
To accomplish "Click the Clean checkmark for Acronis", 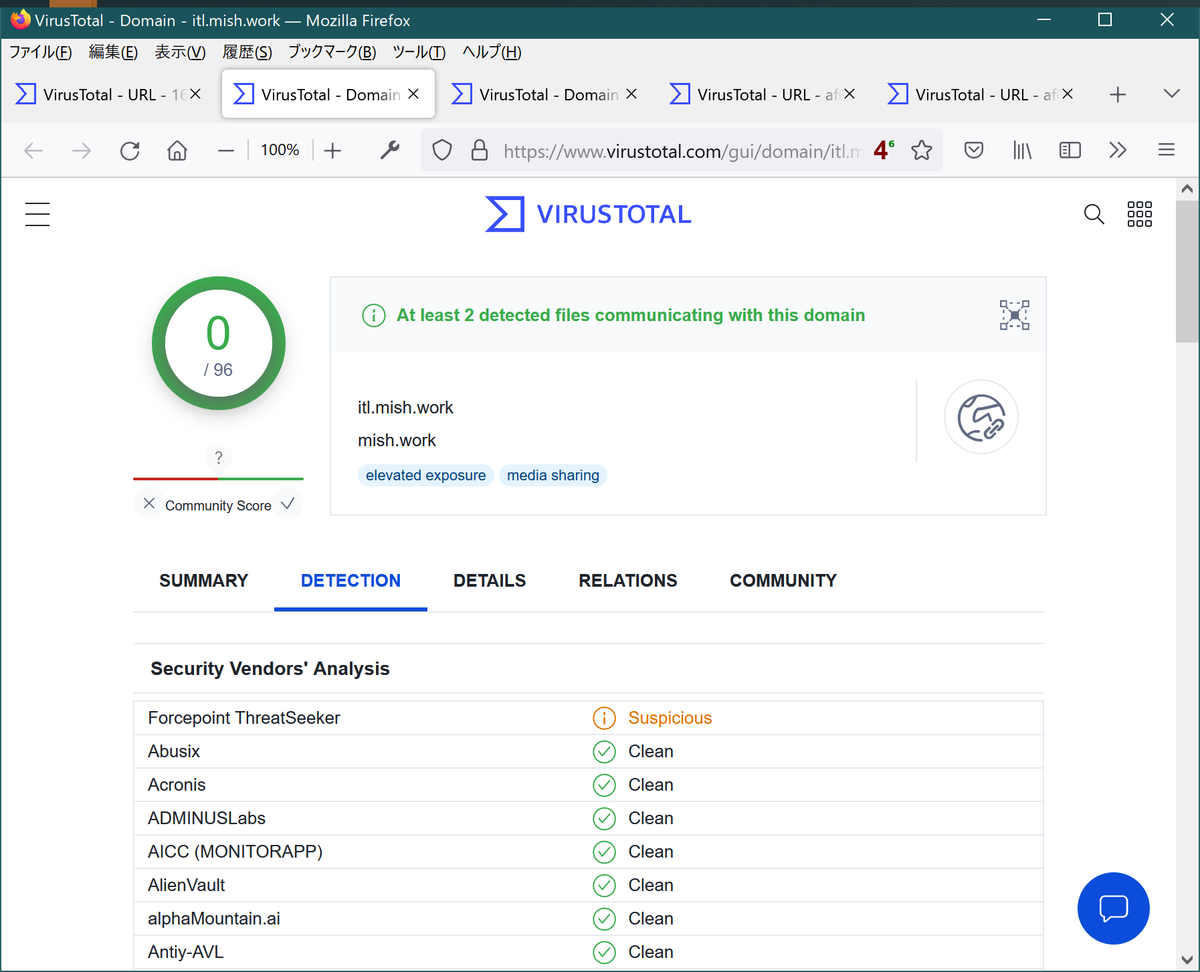I will (x=604, y=785).
